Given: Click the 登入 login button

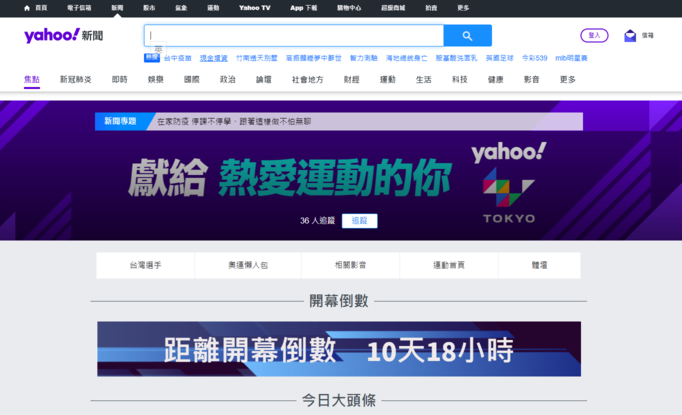Looking at the screenshot, I should click(x=594, y=36).
